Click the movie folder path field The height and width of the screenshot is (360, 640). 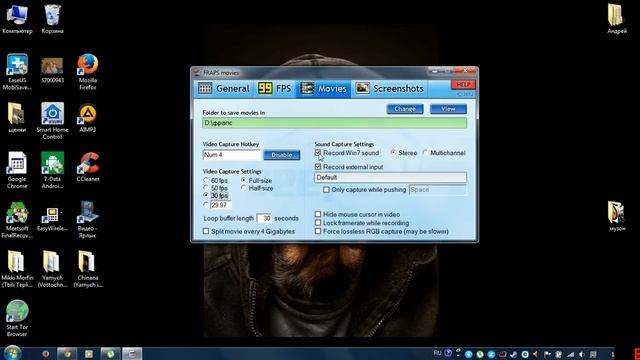[334, 123]
